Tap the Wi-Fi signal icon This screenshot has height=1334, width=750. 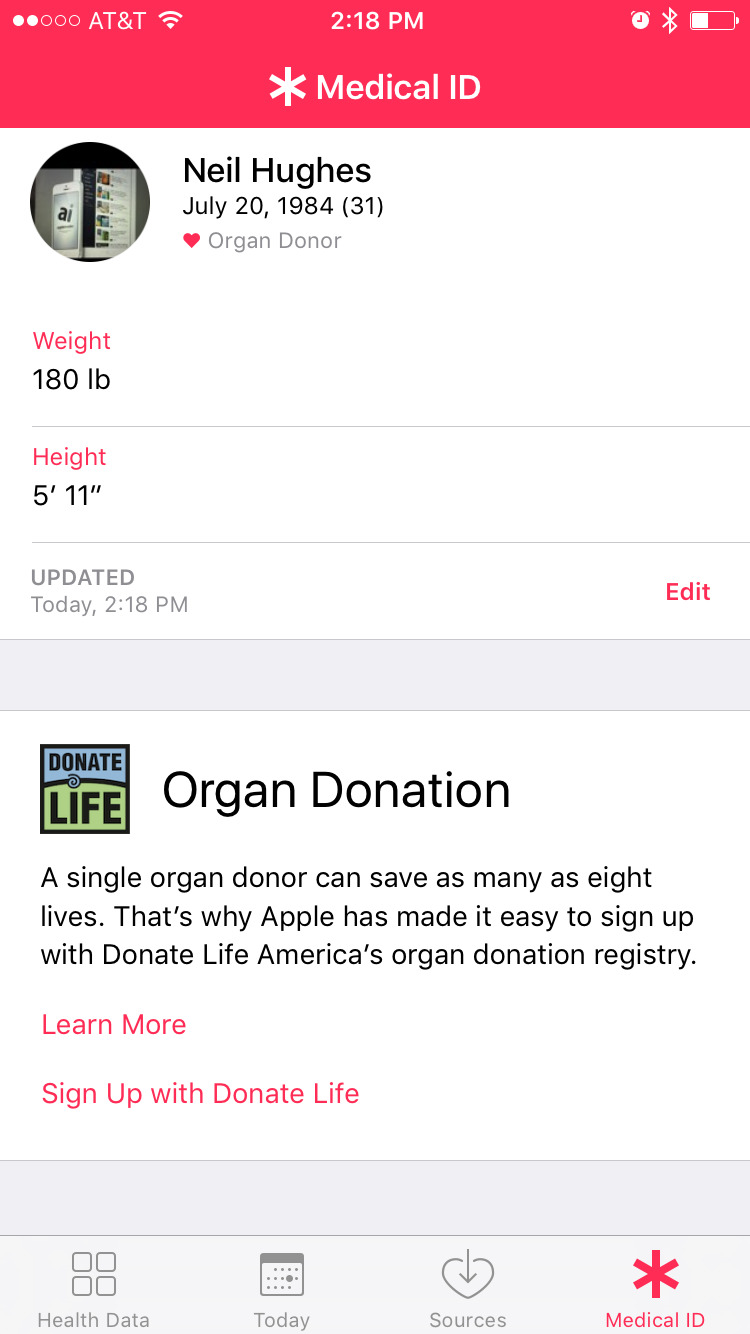[171, 21]
